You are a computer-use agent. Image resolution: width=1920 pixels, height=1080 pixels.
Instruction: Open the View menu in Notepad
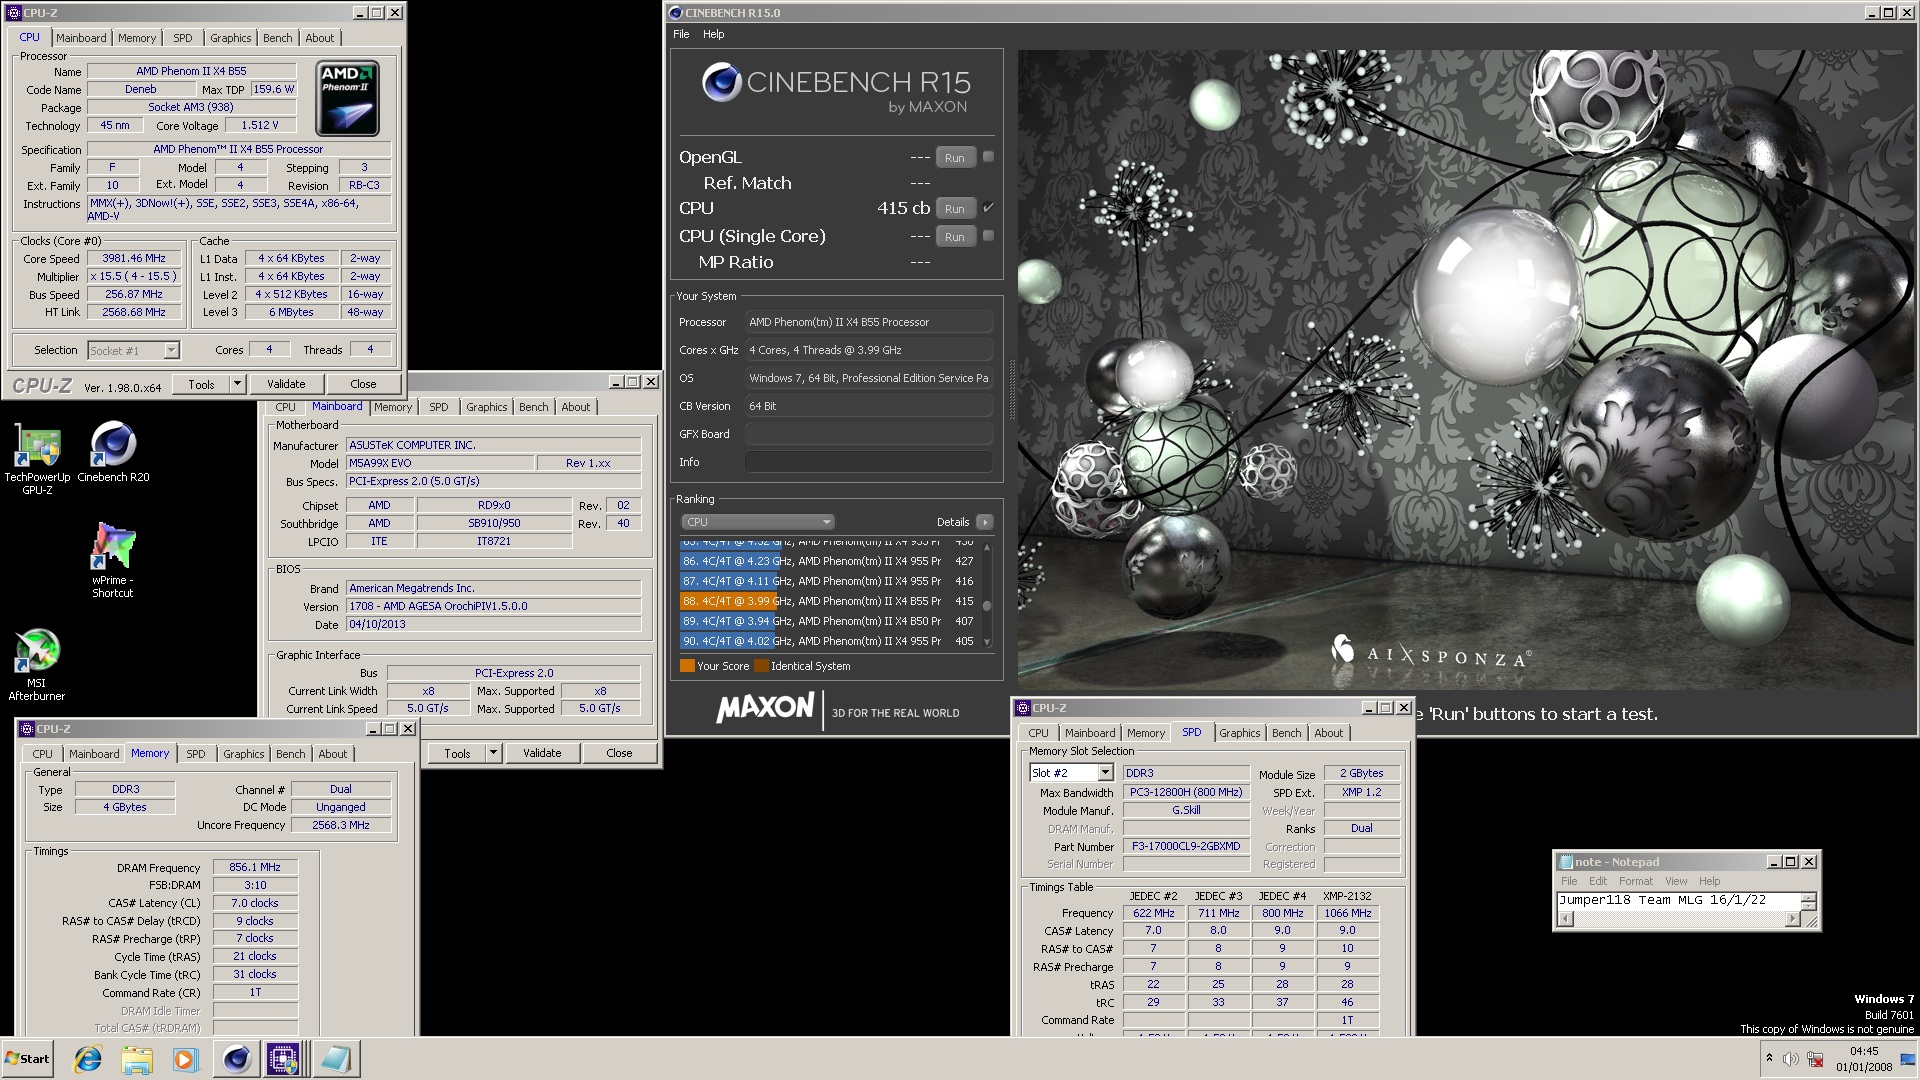pos(1676,881)
